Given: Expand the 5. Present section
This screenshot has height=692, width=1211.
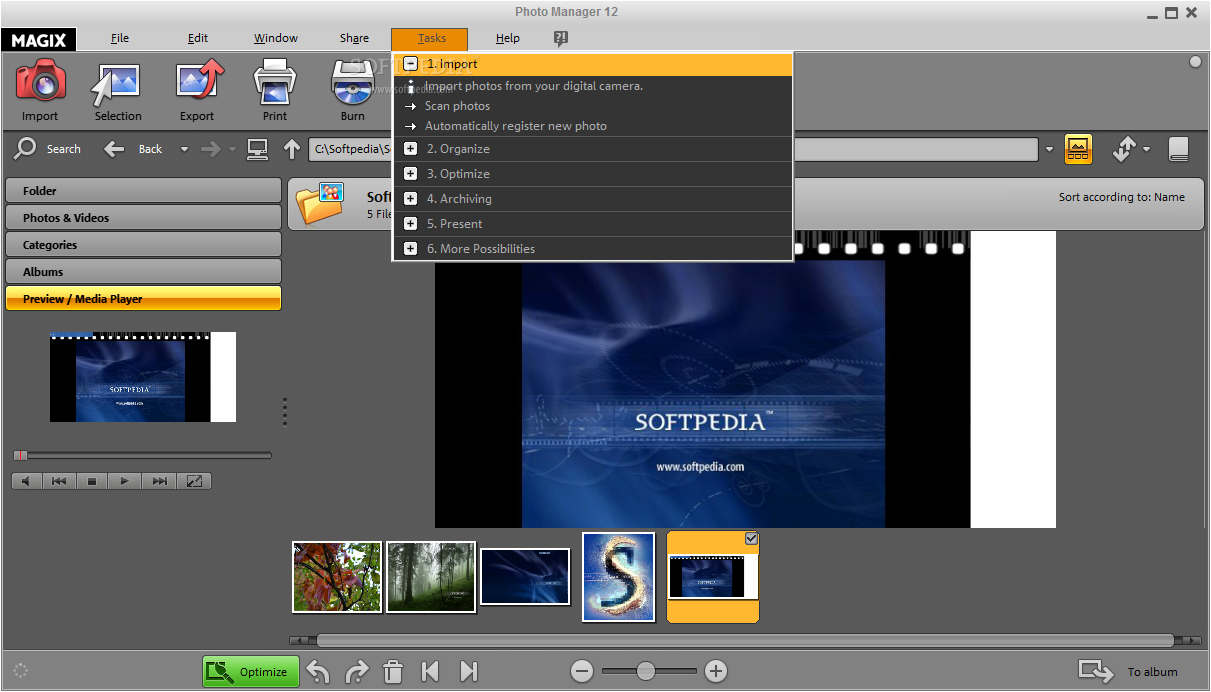Looking at the screenshot, I should [410, 224].
